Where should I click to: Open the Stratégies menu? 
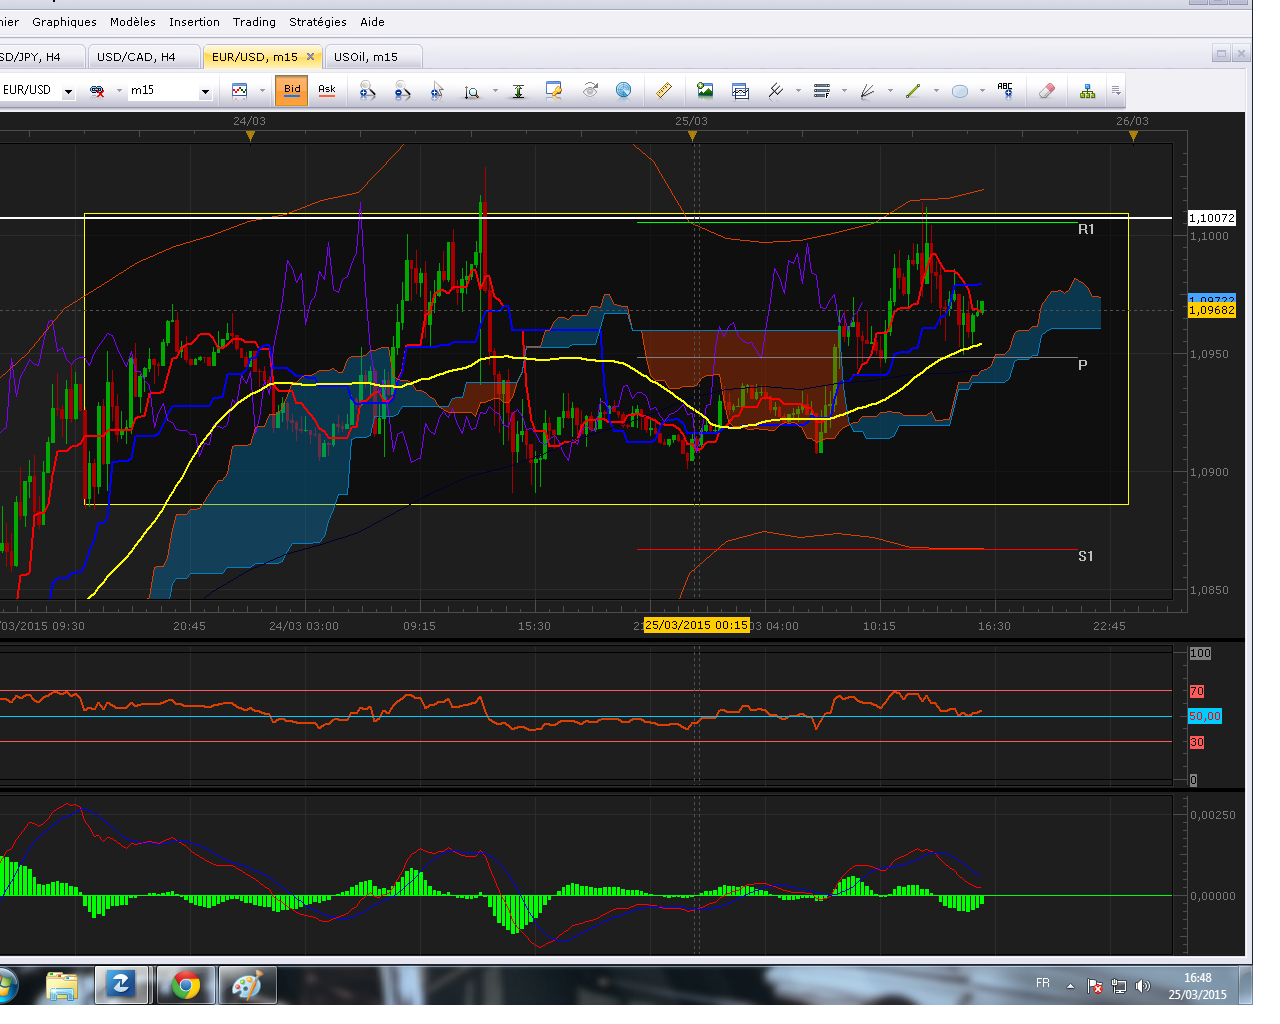click(x=317, y=22)
